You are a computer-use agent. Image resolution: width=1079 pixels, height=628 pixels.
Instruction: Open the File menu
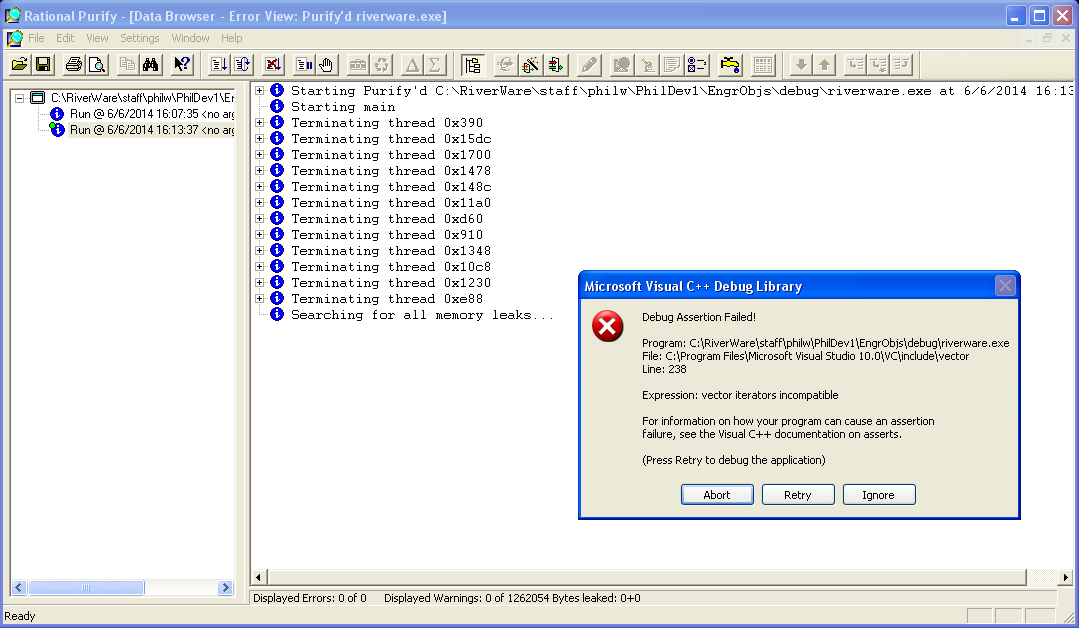(36, 38)
